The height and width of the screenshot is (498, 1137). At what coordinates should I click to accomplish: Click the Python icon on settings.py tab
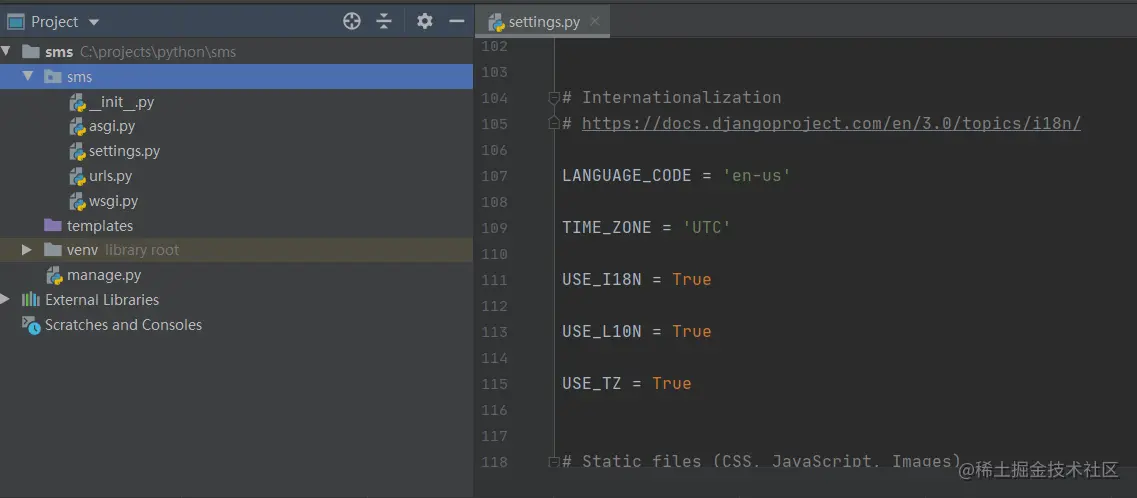tap(497, 22)
